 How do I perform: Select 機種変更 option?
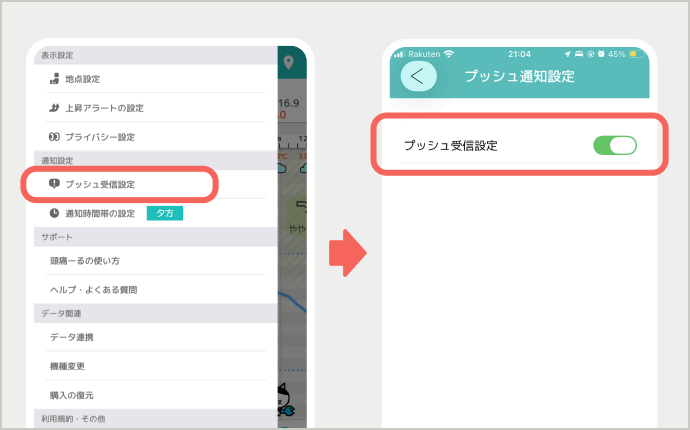point(156,366)
